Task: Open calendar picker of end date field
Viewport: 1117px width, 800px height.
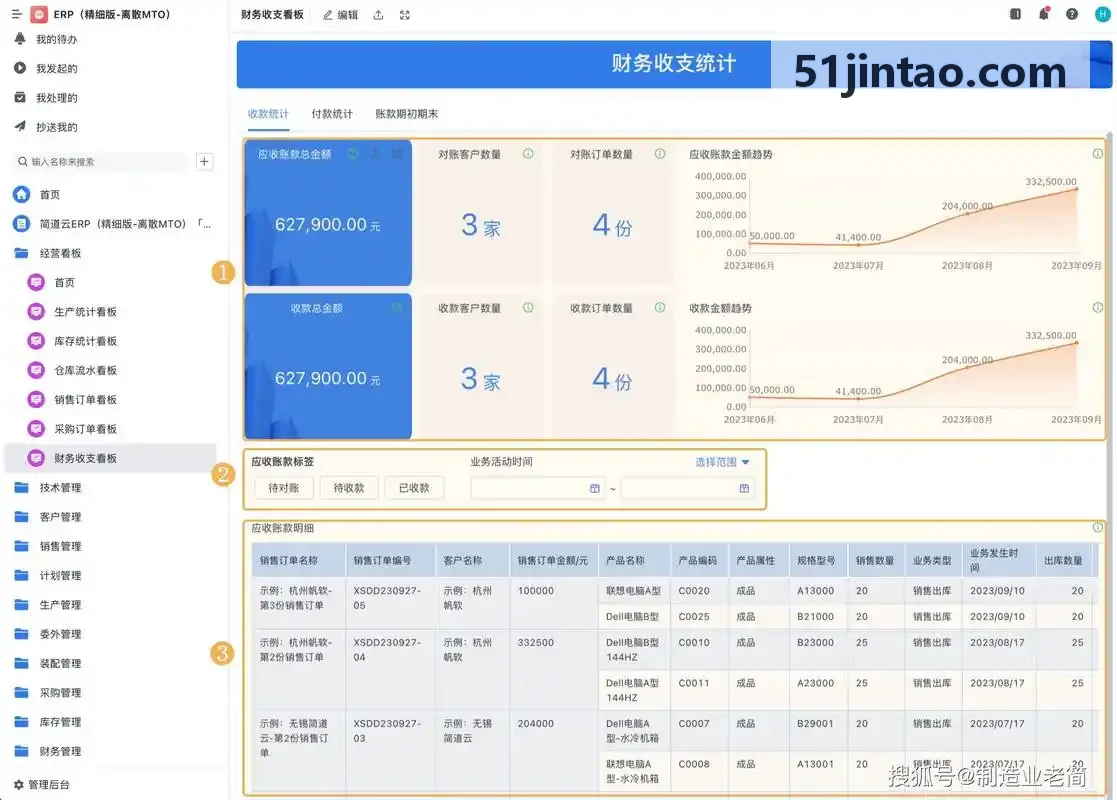Action: tap(744, 488)
